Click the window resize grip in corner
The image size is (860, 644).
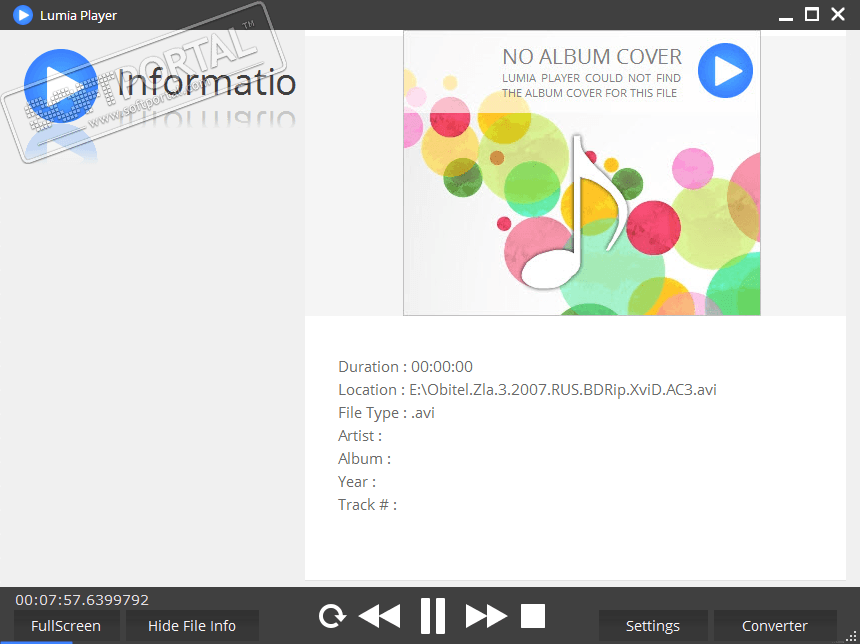point(852,637)
